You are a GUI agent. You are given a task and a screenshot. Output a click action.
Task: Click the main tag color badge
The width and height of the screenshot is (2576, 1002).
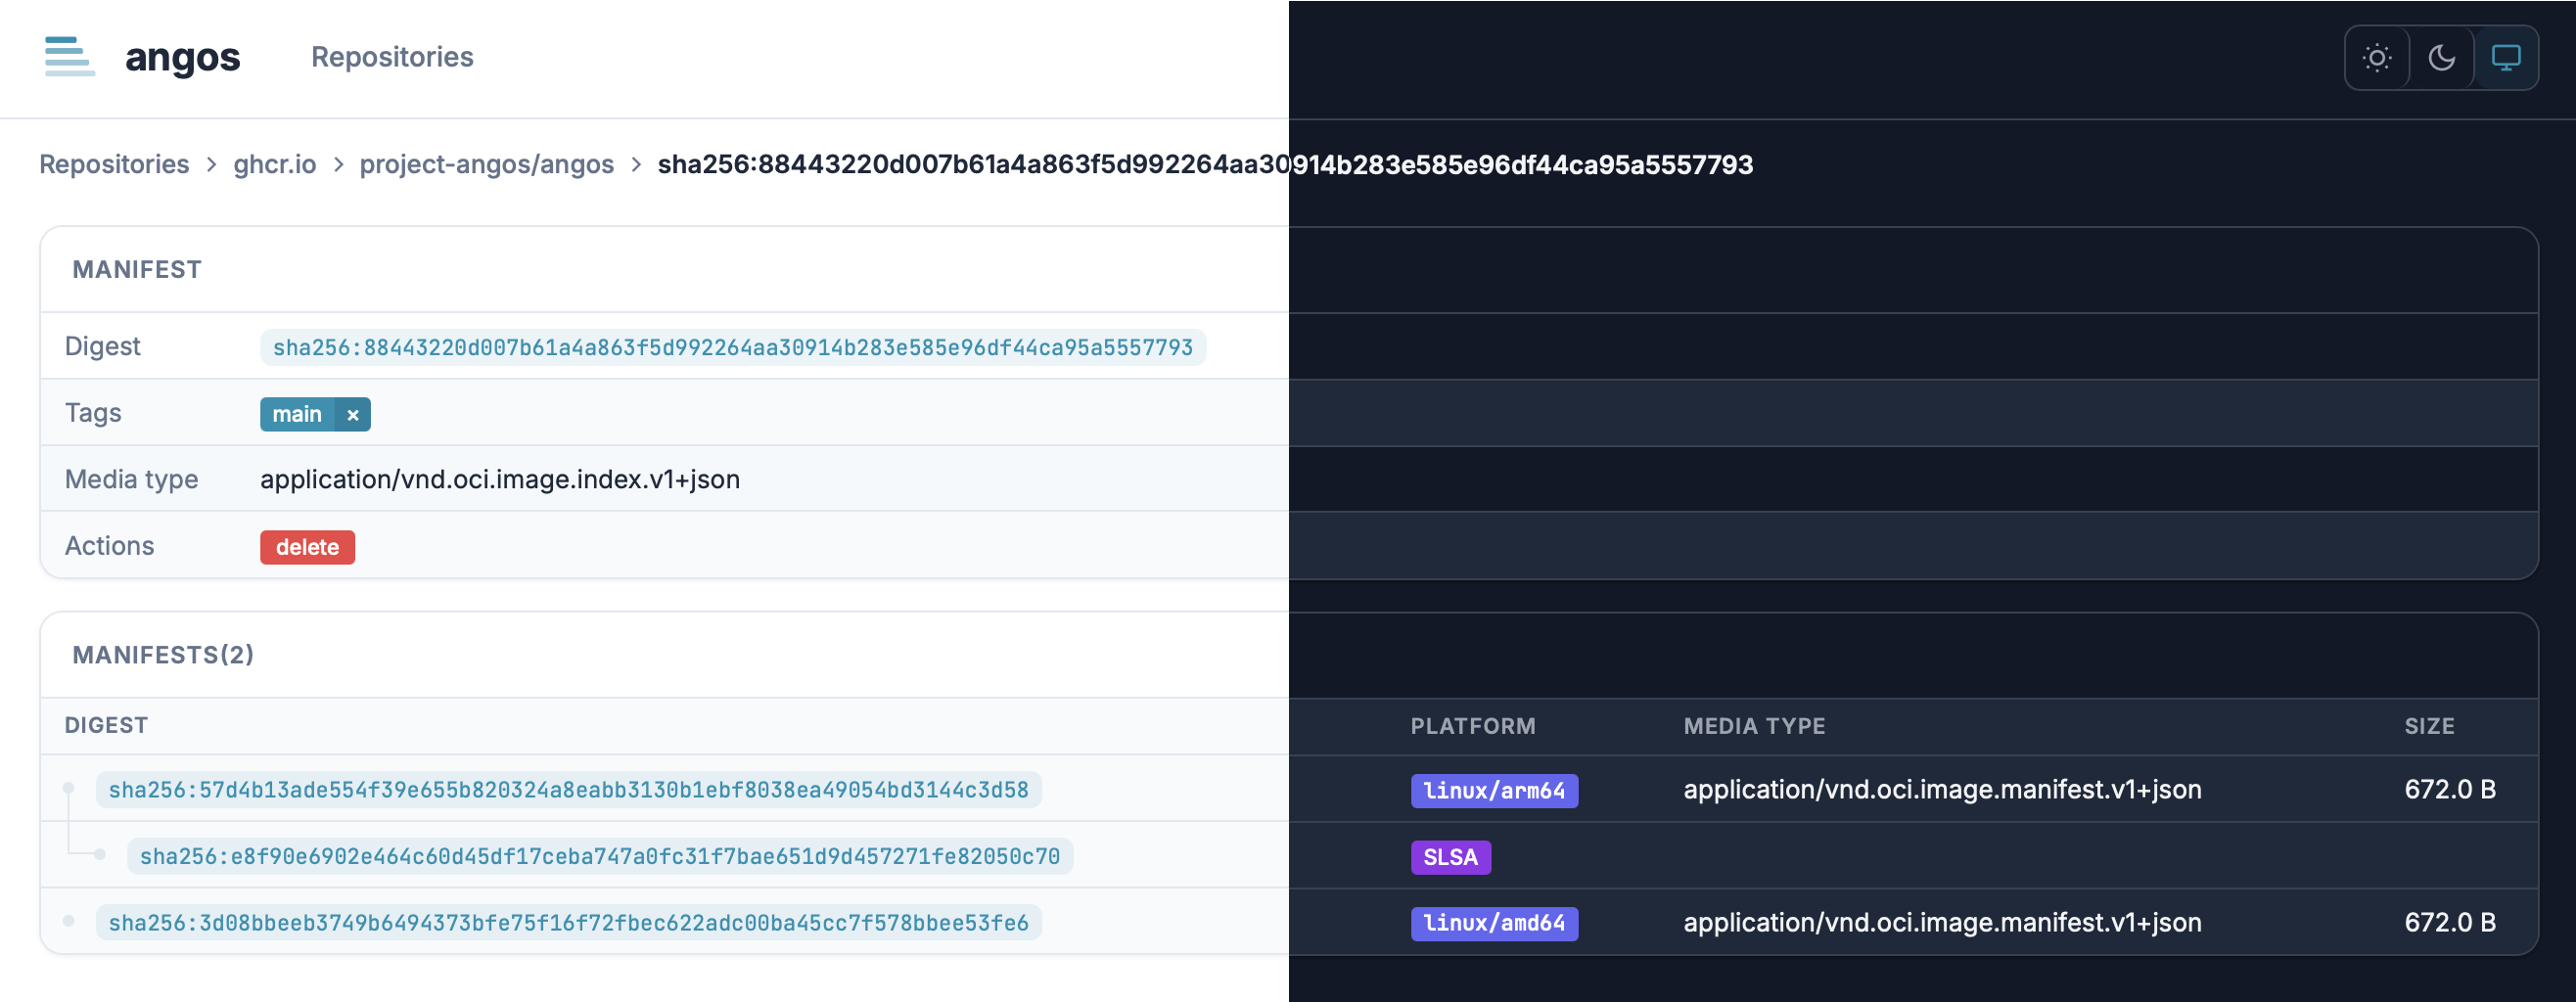click(296, 414)
